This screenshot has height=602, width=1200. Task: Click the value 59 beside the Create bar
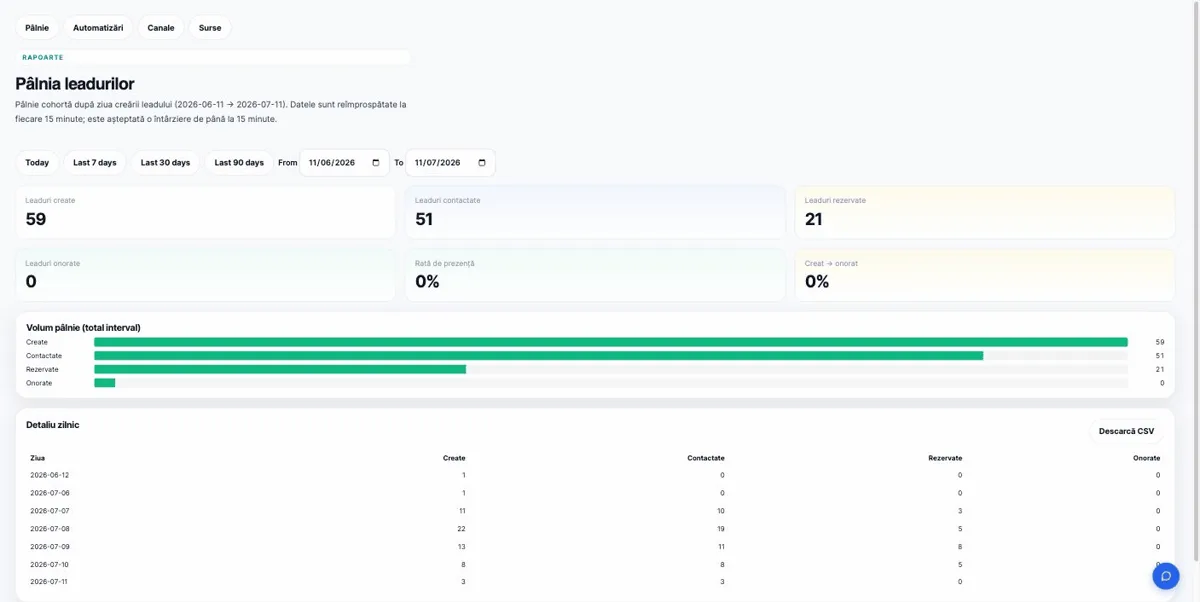(1159, 342)
